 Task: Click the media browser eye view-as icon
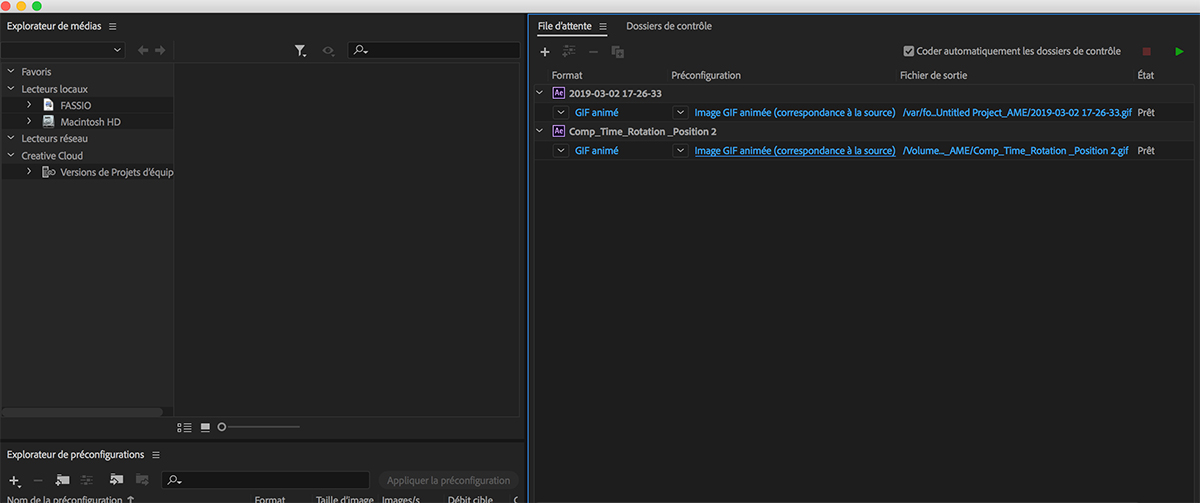(x=328, y=50)
